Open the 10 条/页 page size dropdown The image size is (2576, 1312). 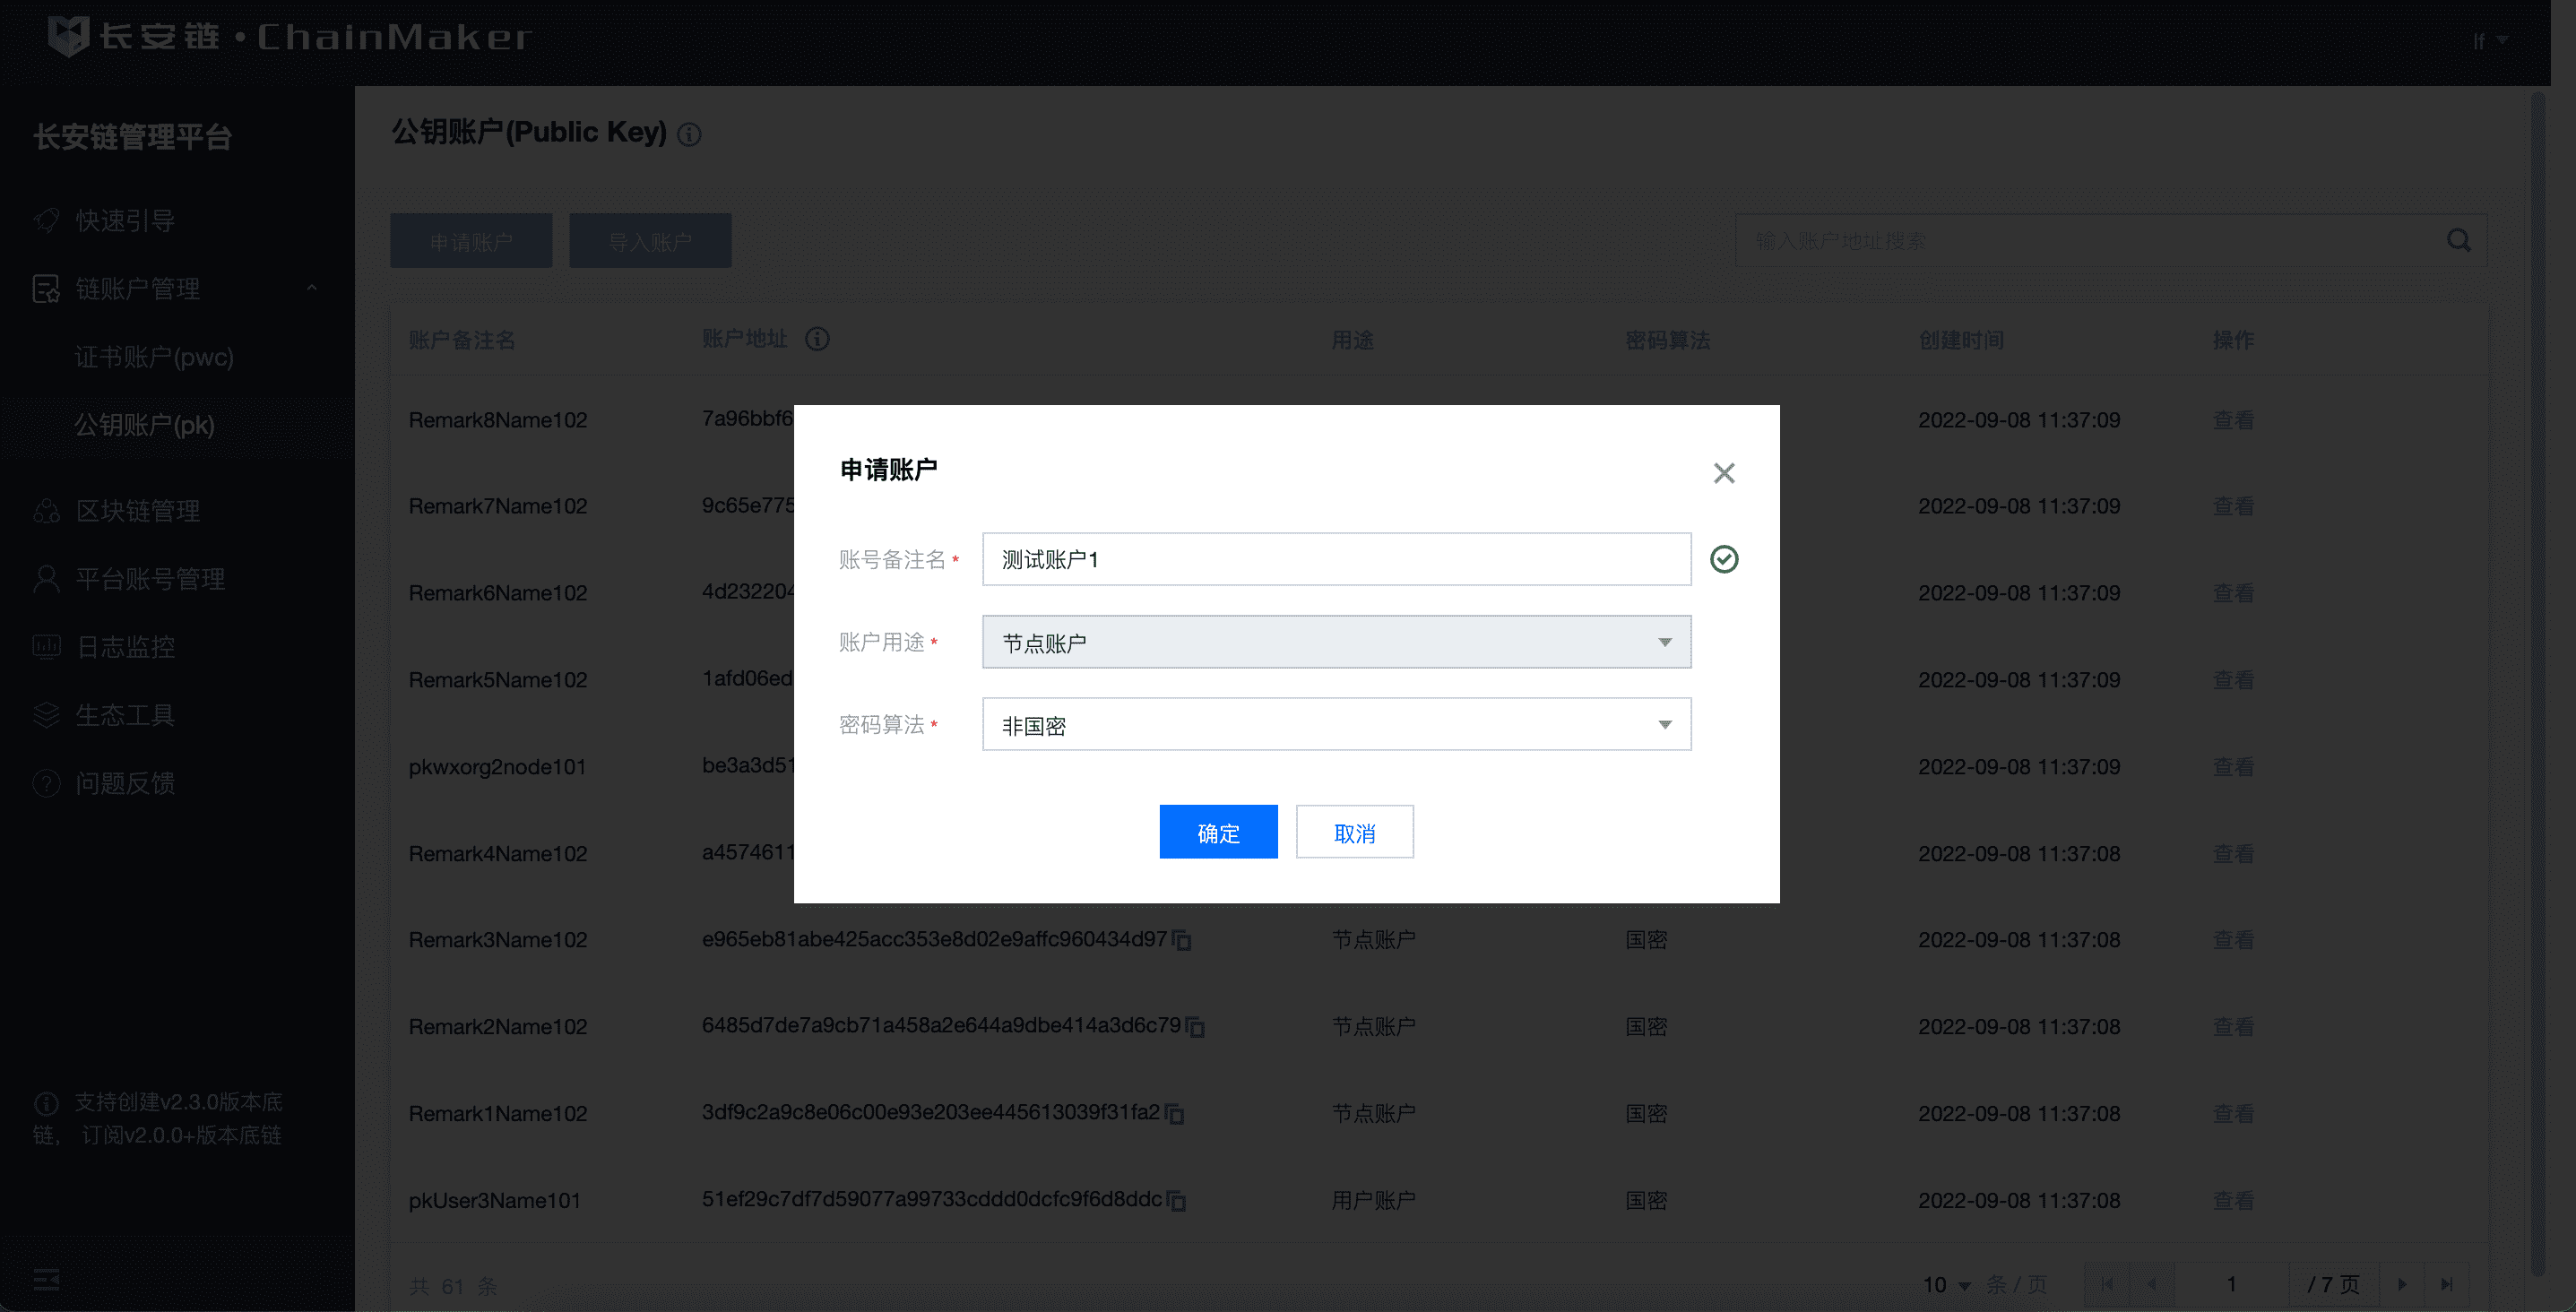point(1946,1285)
